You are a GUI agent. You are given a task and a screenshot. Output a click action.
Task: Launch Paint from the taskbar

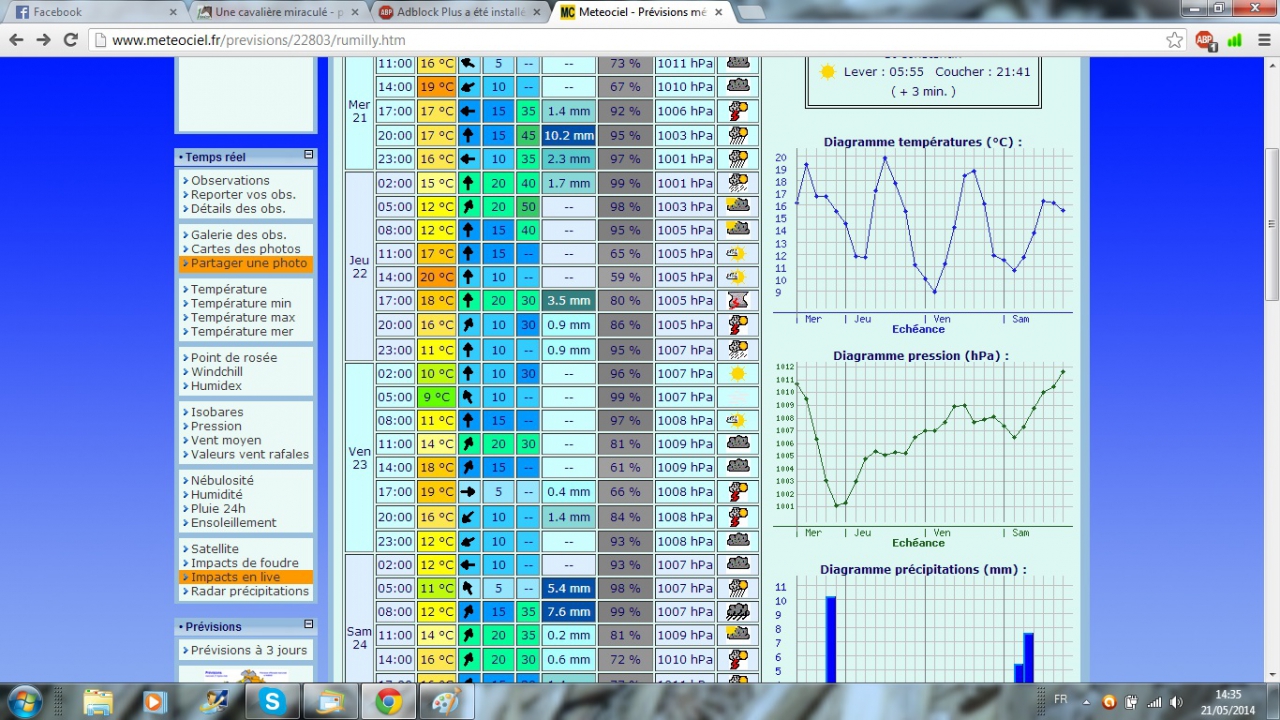click(x=445, y=701)
